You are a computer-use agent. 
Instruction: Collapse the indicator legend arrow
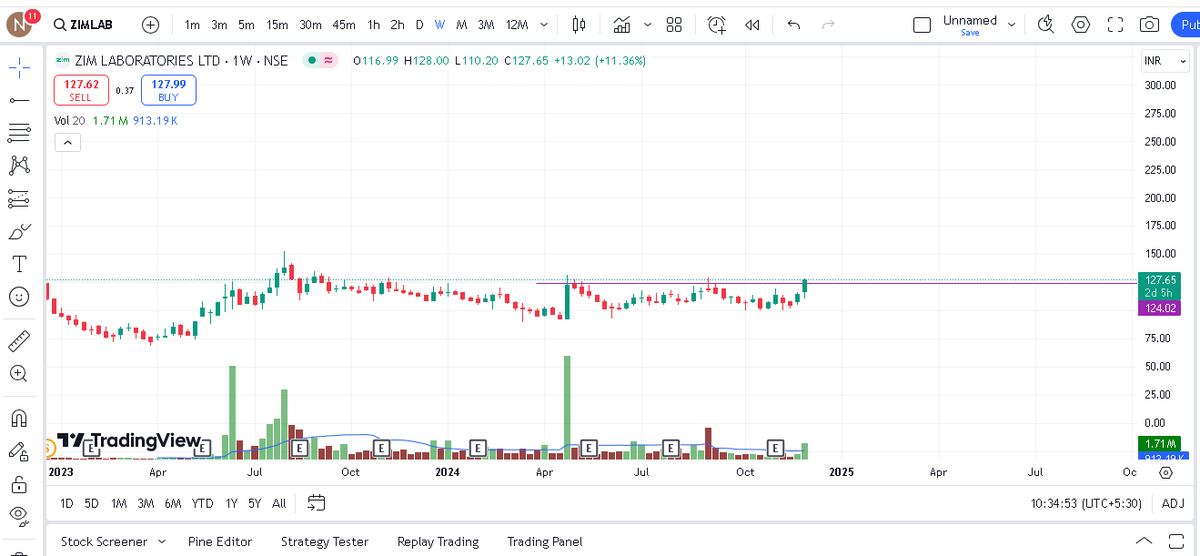(x=67, y=143)
